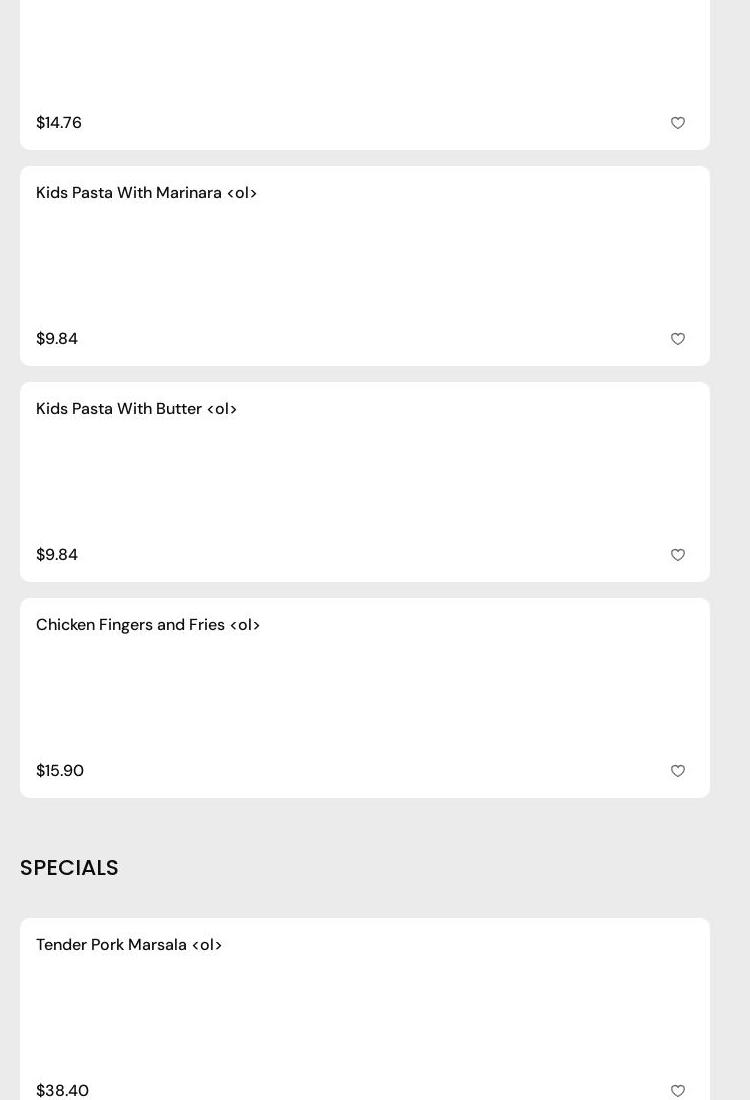Image resolution: width=750 pixels, height=1100 pixels.
Task: Open Kids Pasta With Butter item title
Action: (x=136, y=409)
